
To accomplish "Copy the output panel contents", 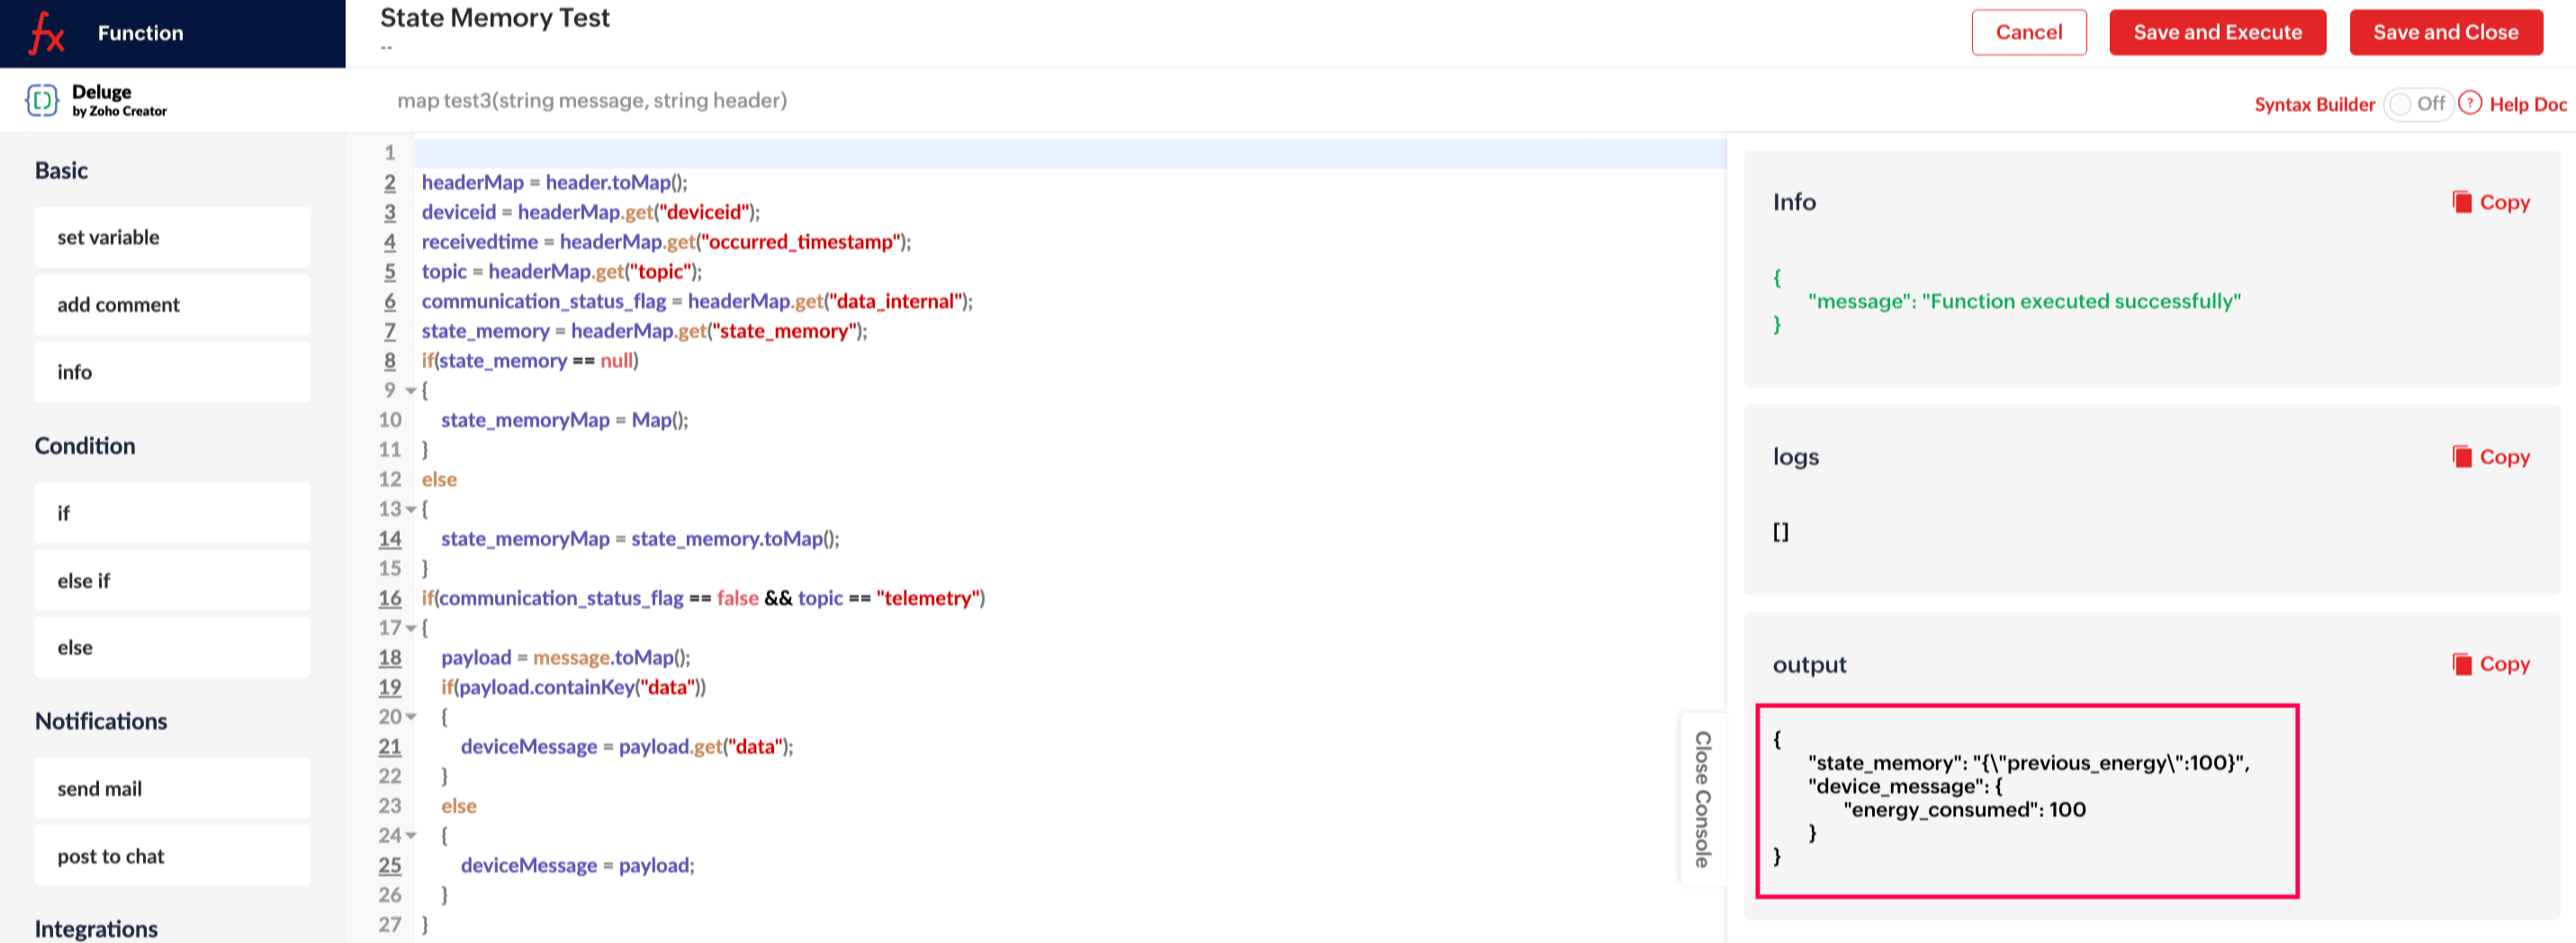I will (x=2490, y=664).
